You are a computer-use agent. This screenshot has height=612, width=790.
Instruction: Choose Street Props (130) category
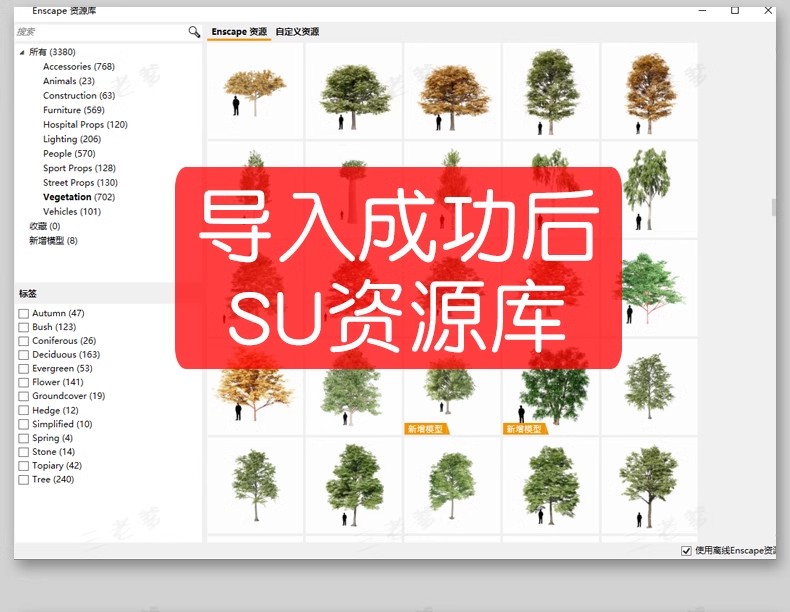pos(80,182)
